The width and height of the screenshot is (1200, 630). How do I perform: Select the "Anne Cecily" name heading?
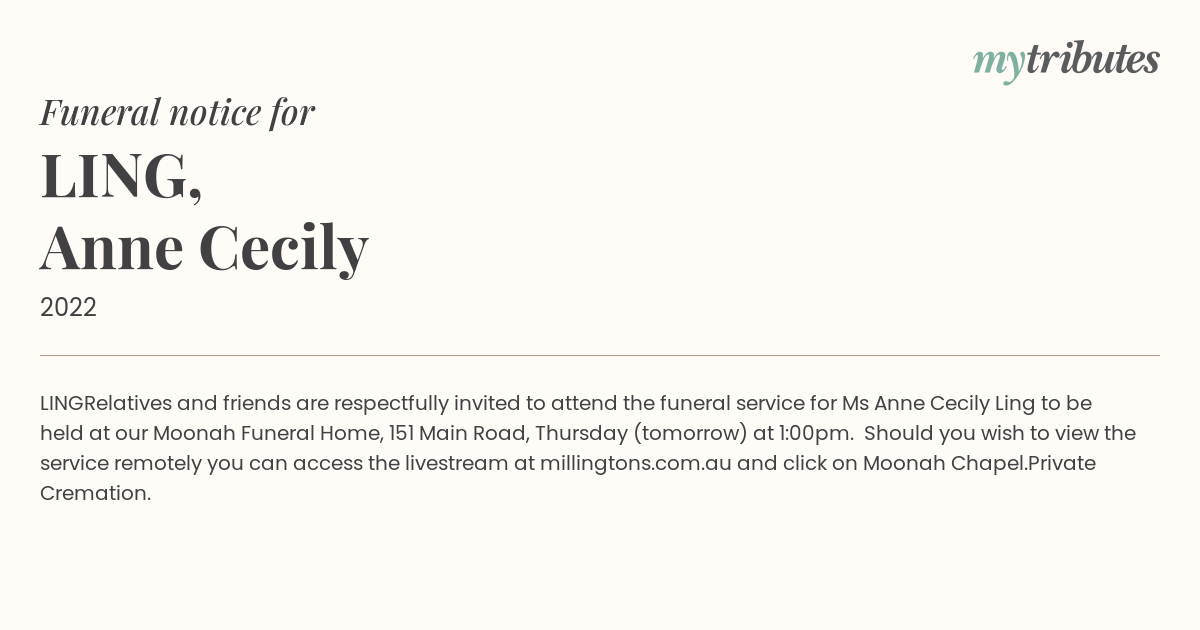coord(204,247)
